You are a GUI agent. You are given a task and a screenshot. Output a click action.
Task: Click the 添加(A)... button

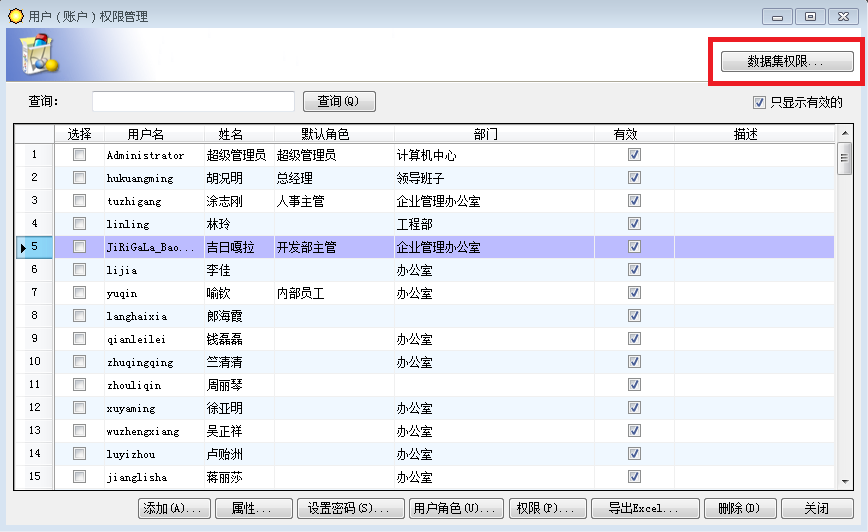coord(174,508)
